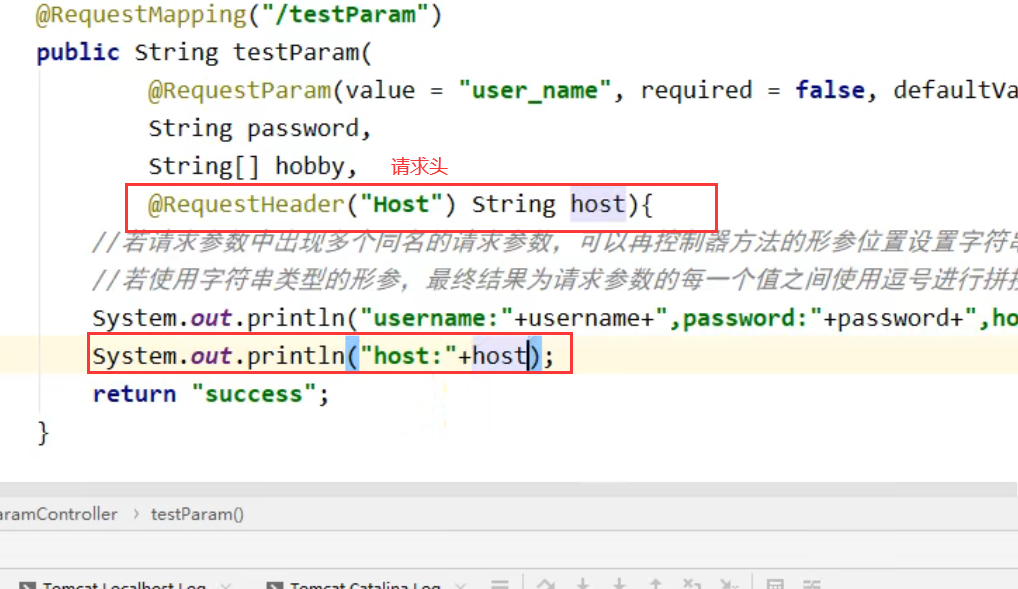The height and width of the screenshot is (589, 1018).
Task: Click the lines icon right of Catalina Log tab
Action: (x=502, y=585)
